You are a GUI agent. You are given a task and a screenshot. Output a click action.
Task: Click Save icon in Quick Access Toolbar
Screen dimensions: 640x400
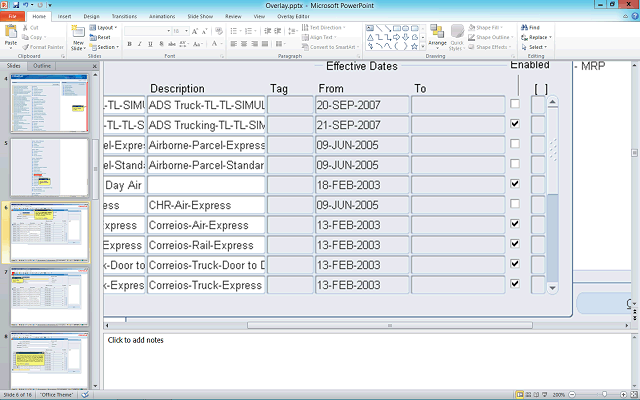[16, 5]
